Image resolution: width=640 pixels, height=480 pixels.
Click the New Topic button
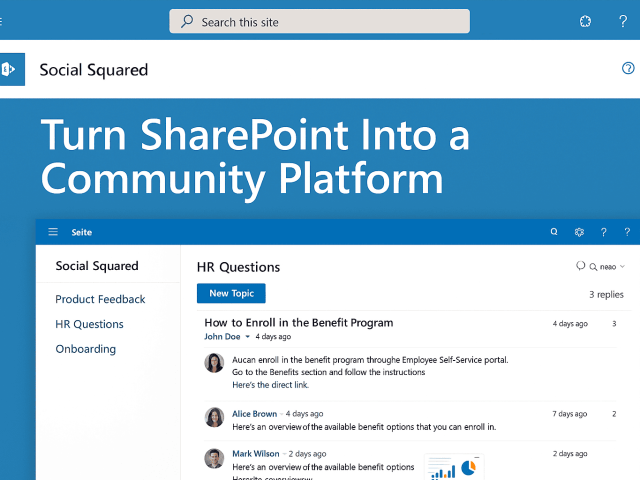point(231,293)
